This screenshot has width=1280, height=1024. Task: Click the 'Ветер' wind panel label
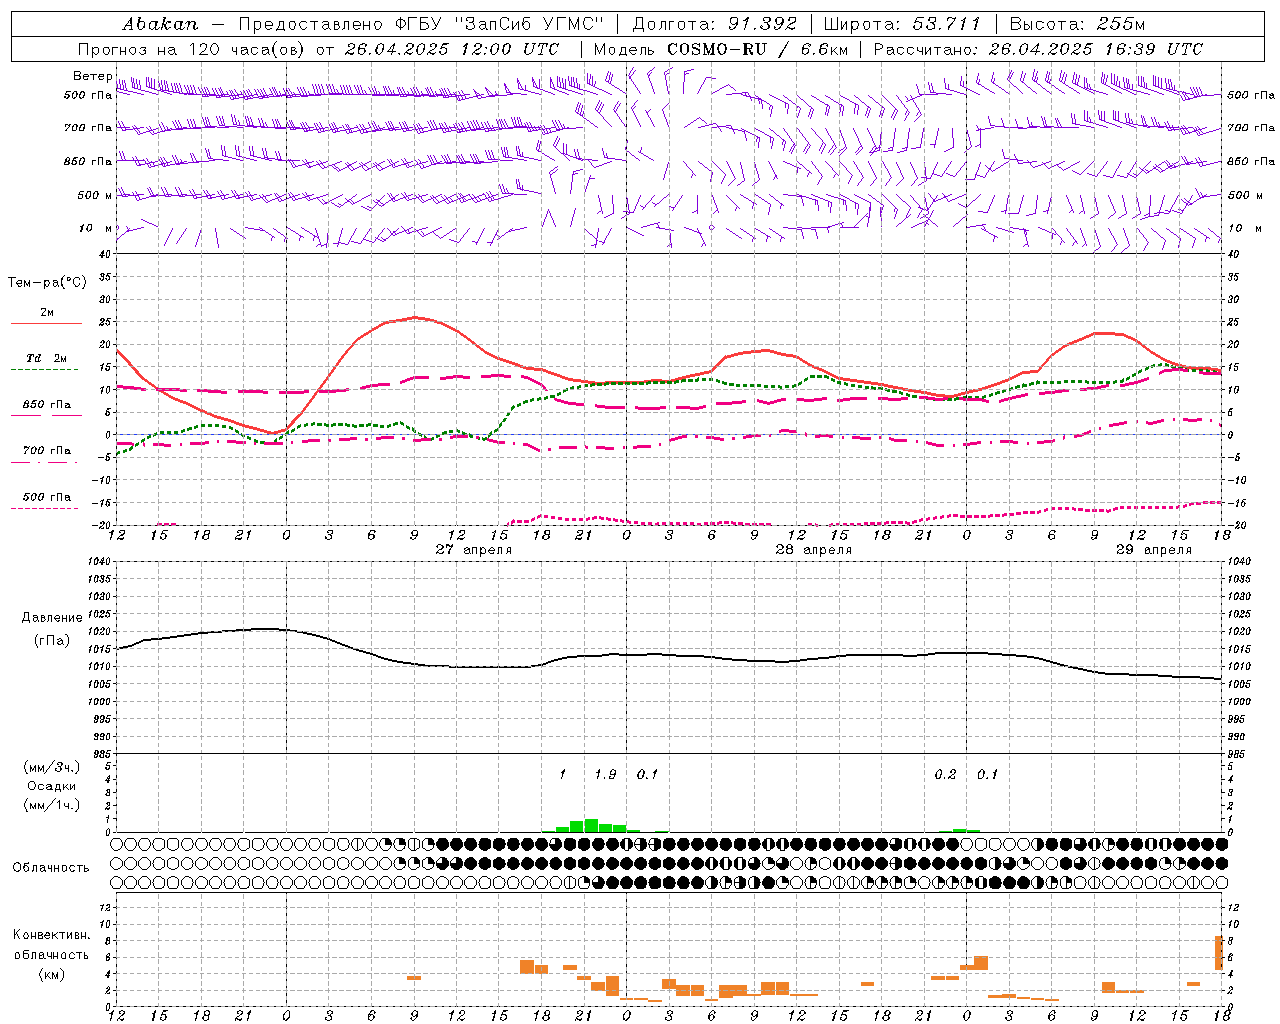[93, 76]
